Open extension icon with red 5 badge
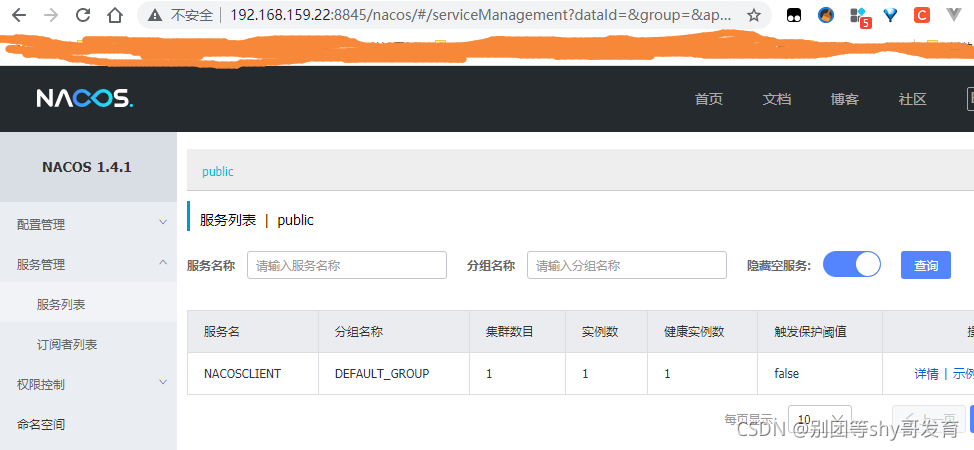The image size is (974, 450). (x=860, y=17)
